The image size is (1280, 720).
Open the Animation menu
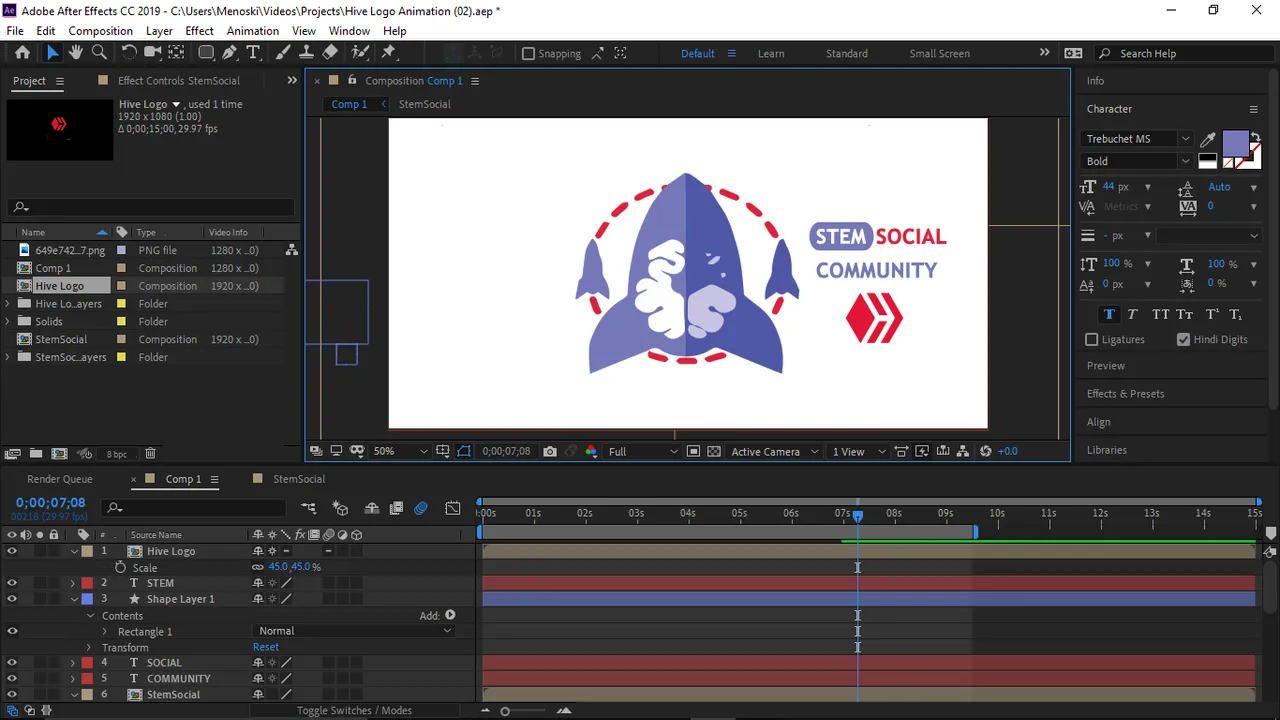coord(253,31)
